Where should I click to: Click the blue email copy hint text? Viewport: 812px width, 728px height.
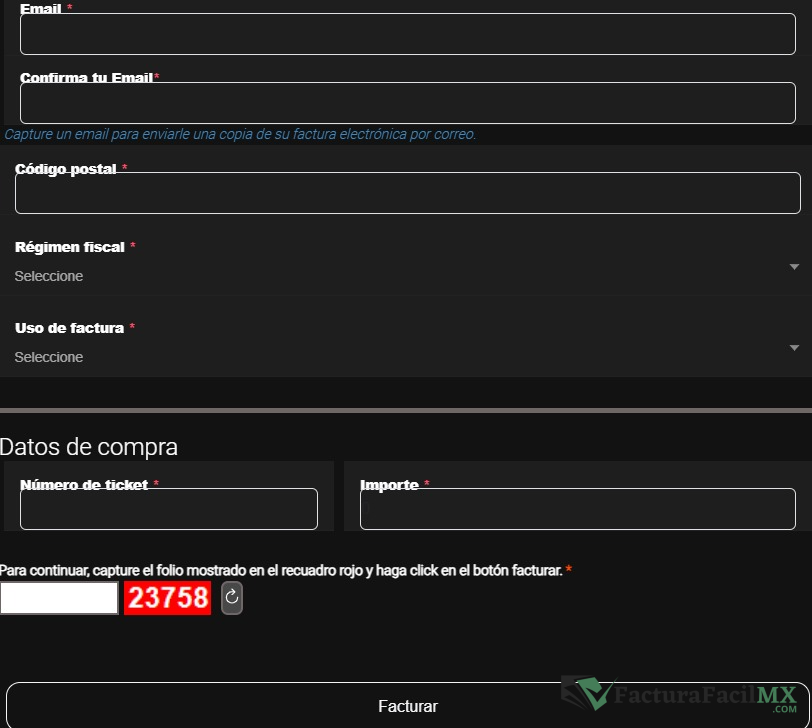tap(240, 134)
